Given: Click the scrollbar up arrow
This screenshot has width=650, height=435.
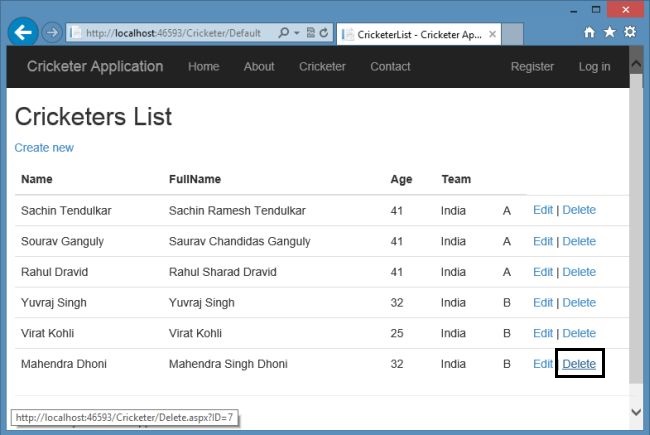Looking at the screenshot, I should pyautogui.click(x=636, y=64).
